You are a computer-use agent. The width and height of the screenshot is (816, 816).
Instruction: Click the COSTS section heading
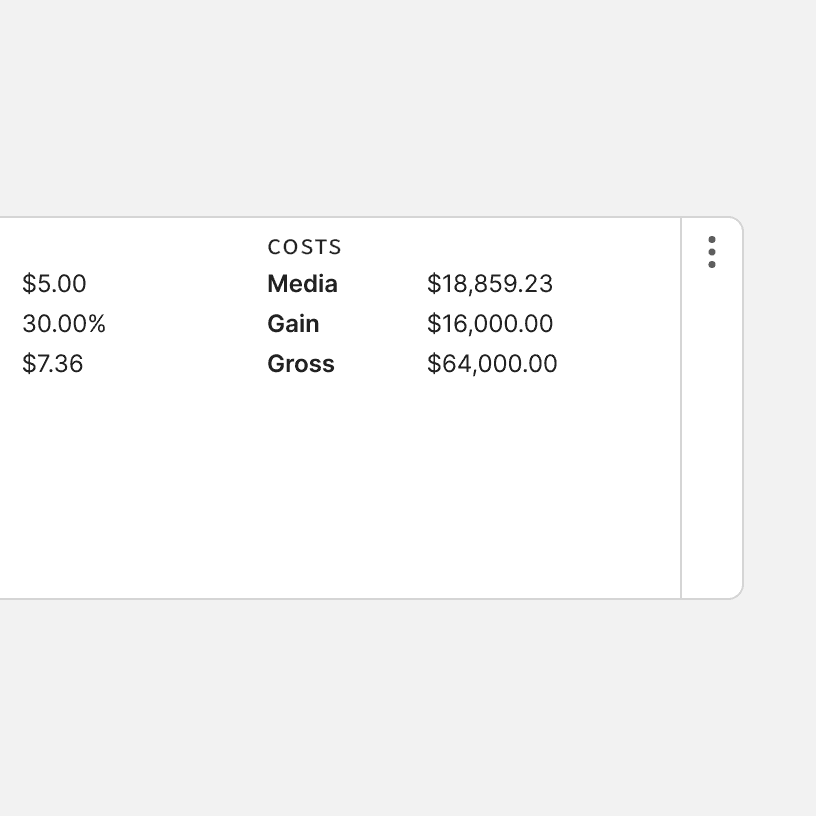[x=305, y=247]
